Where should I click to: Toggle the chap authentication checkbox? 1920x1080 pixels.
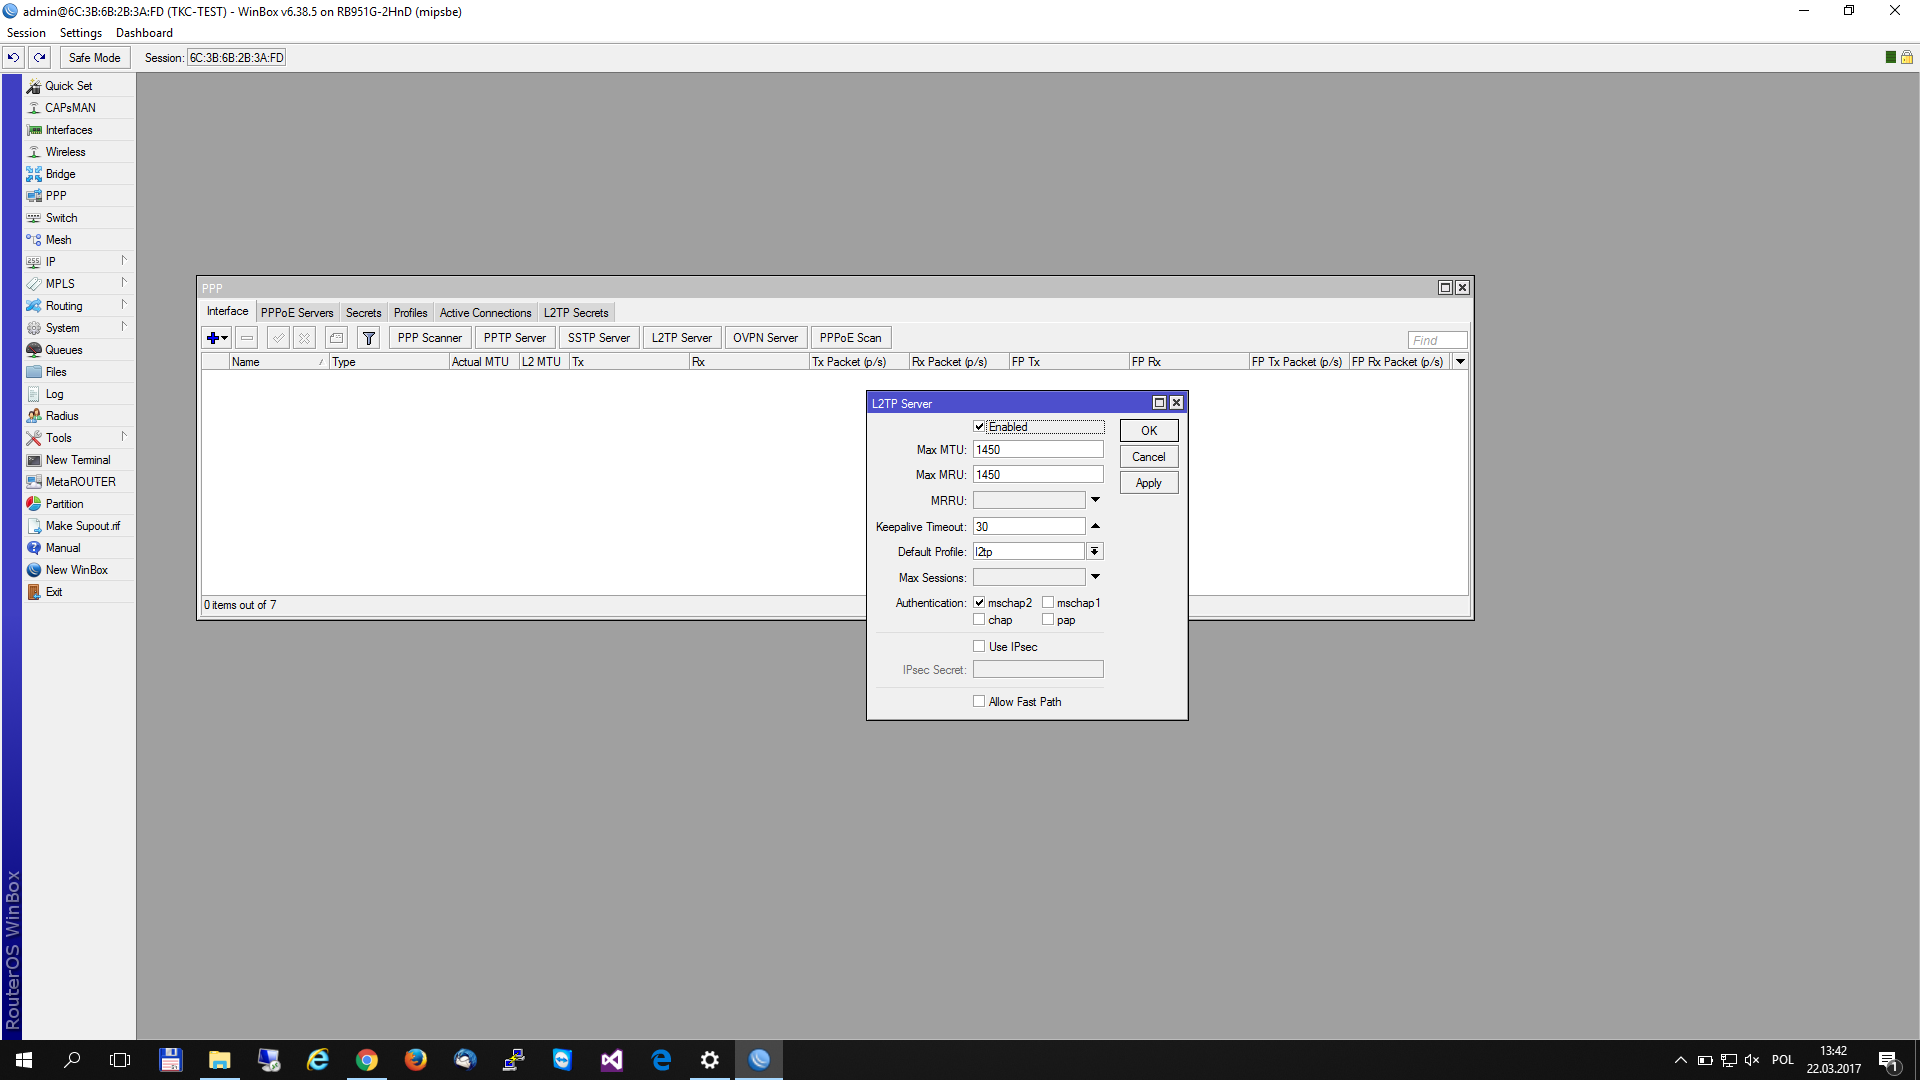click(x=979, y=620)
